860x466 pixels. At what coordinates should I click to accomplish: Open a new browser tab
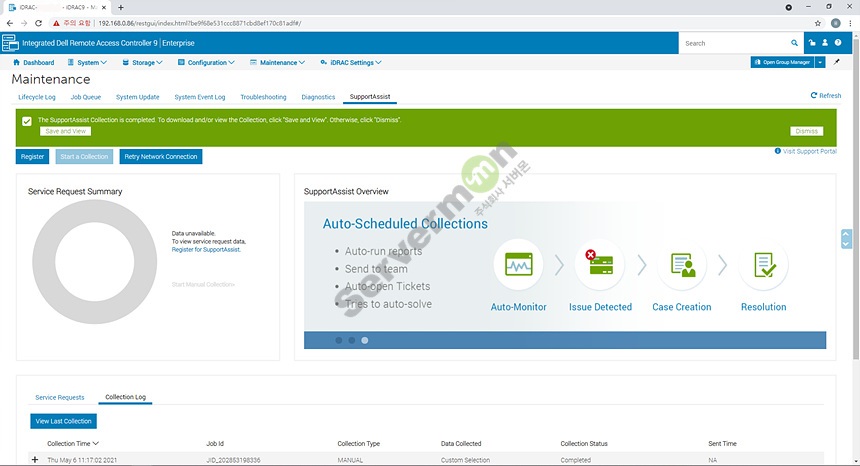(121, 7)
